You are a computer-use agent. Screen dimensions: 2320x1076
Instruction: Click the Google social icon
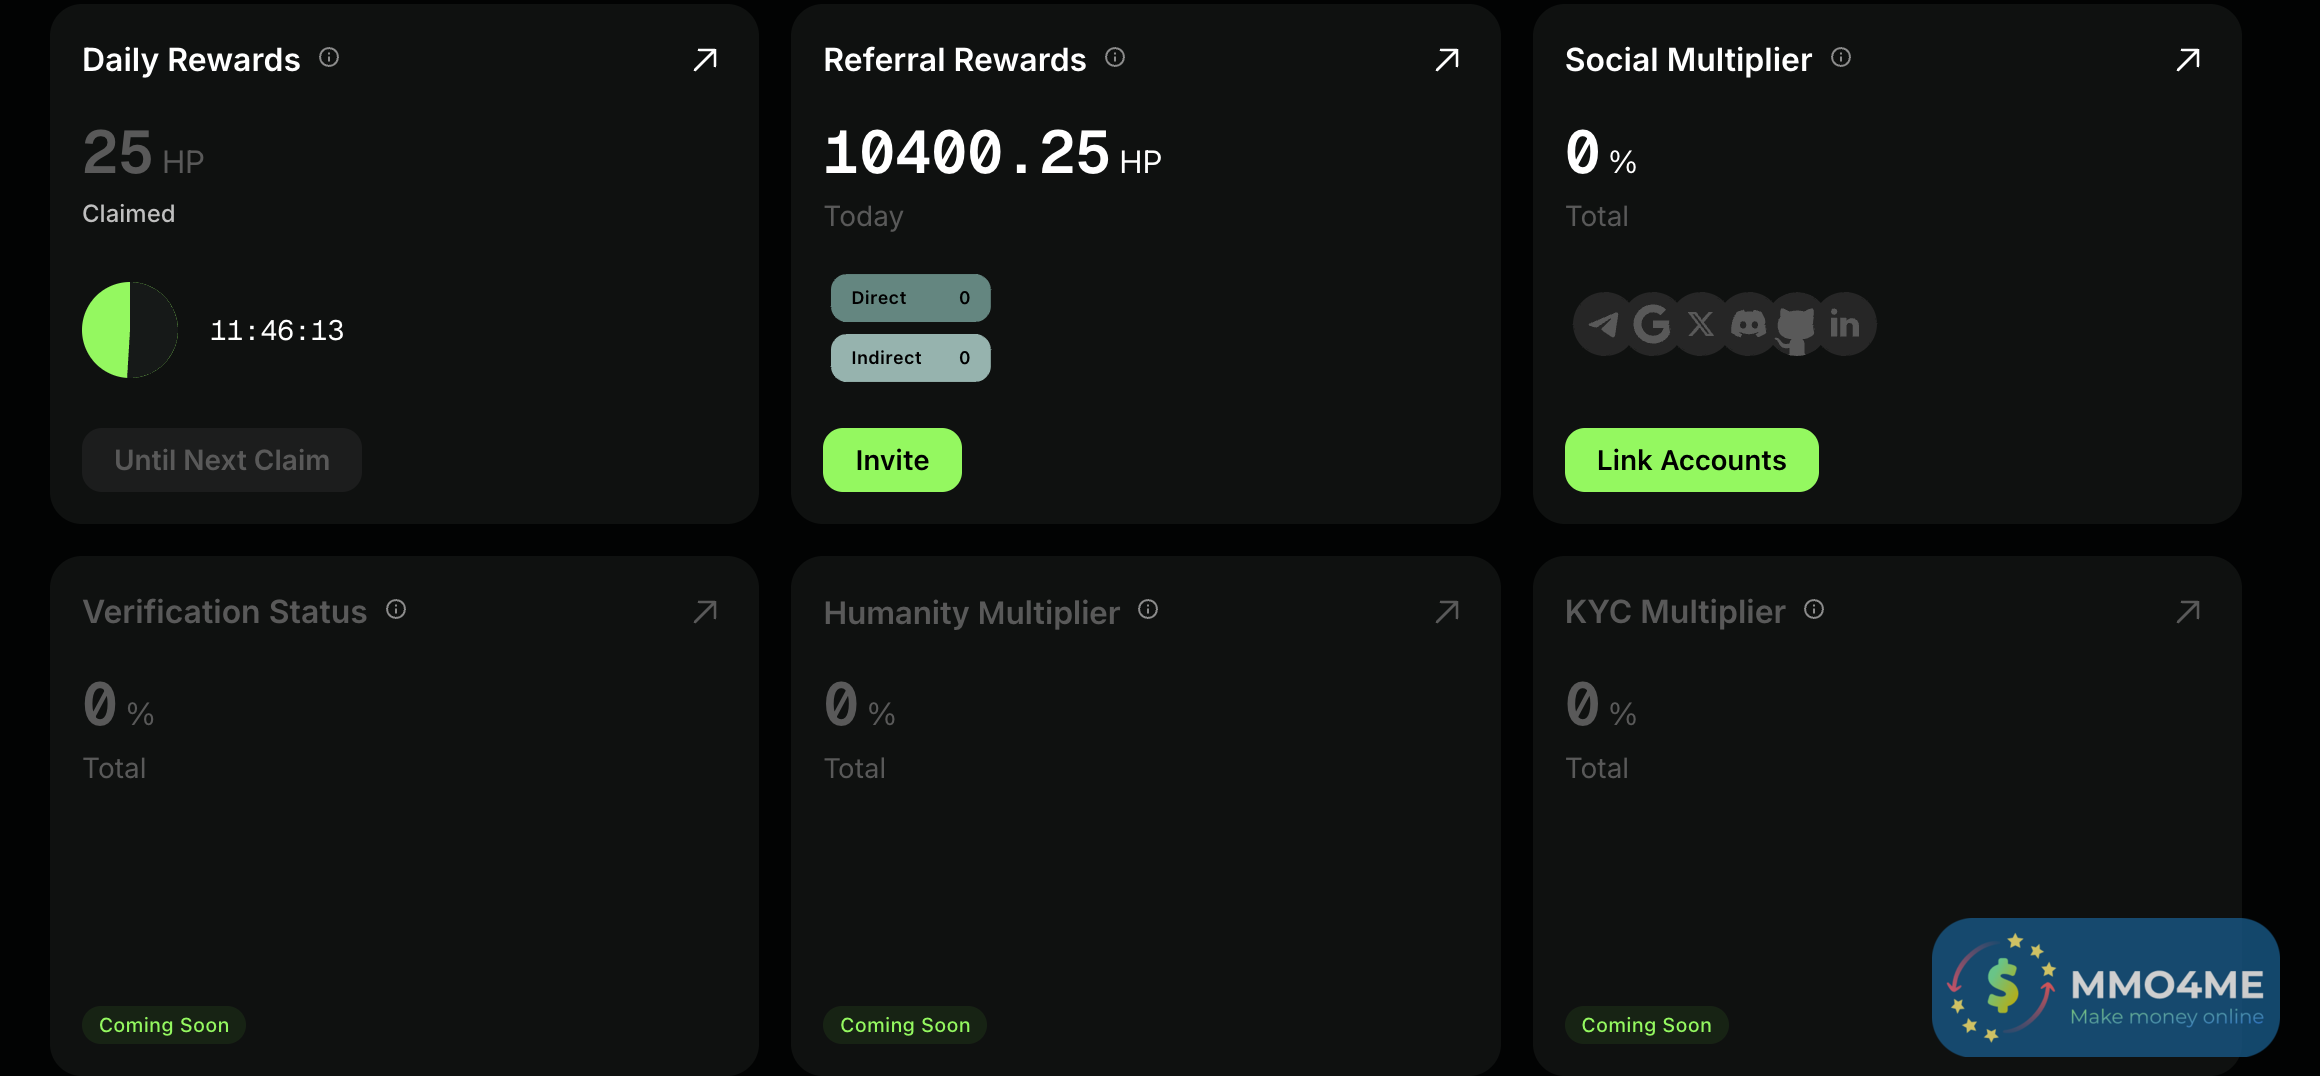coord(1652,324)
